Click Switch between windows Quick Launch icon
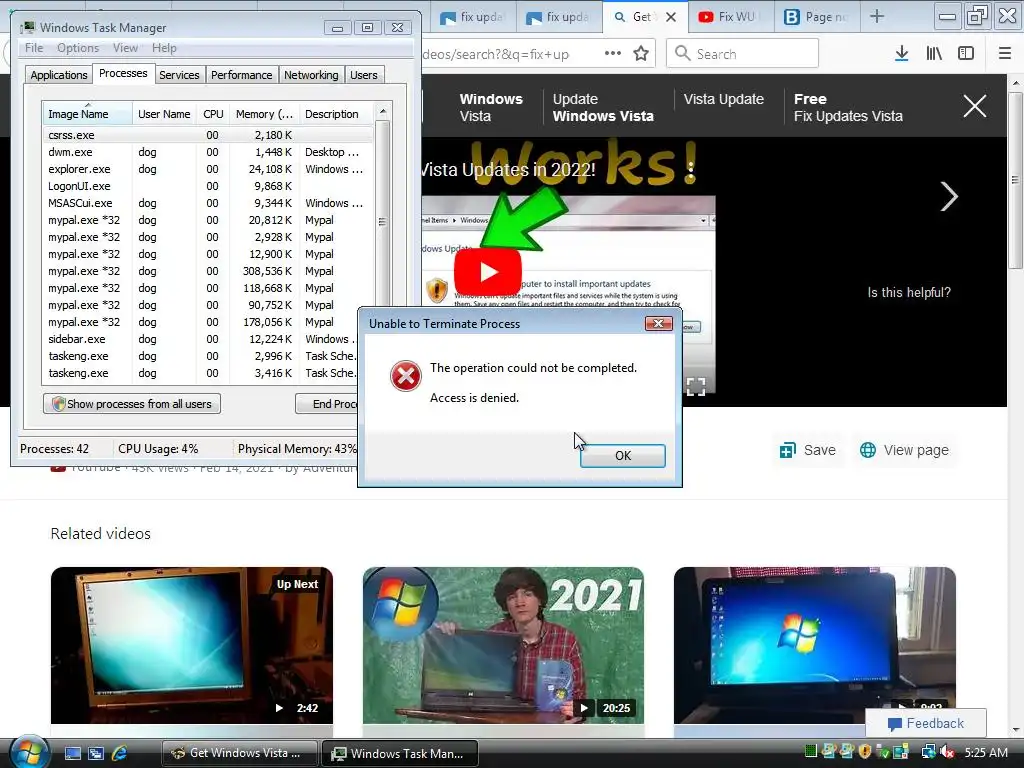 click(96, 753)
